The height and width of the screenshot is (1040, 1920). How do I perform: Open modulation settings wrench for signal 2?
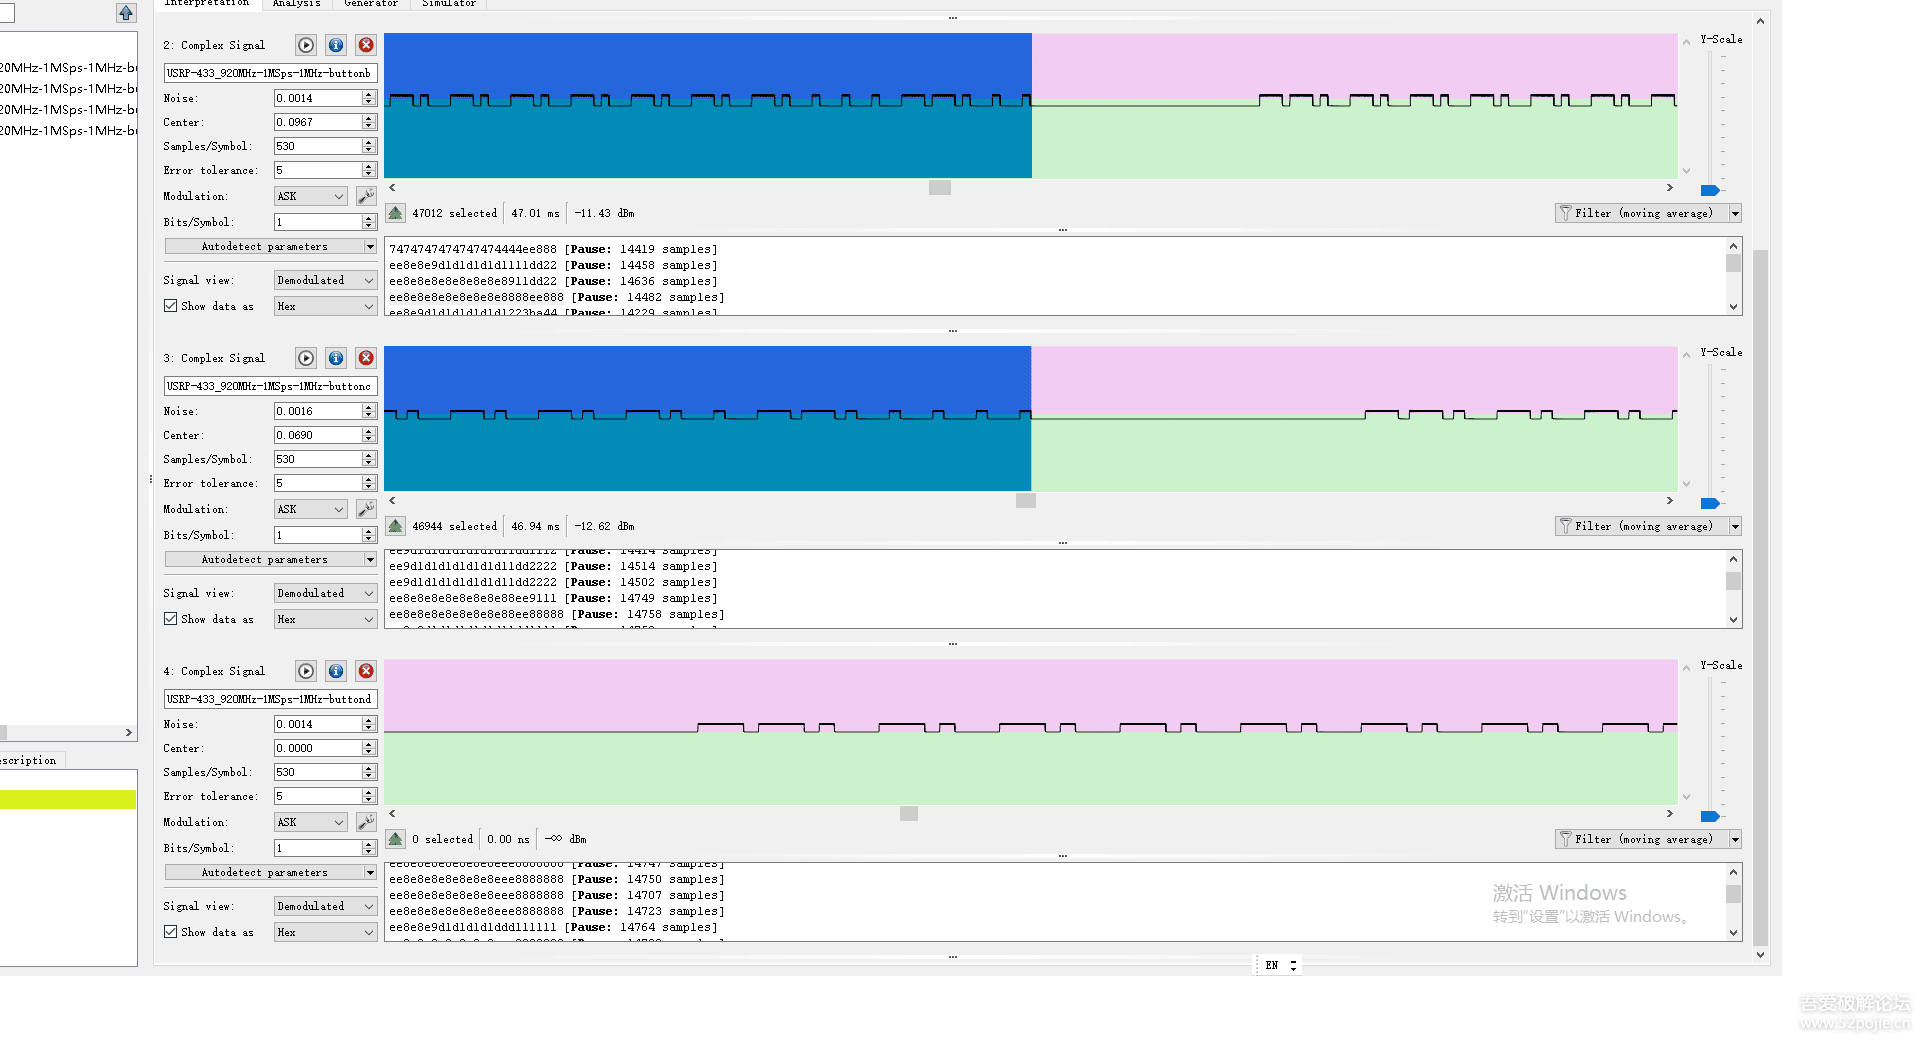pos(366,196)
